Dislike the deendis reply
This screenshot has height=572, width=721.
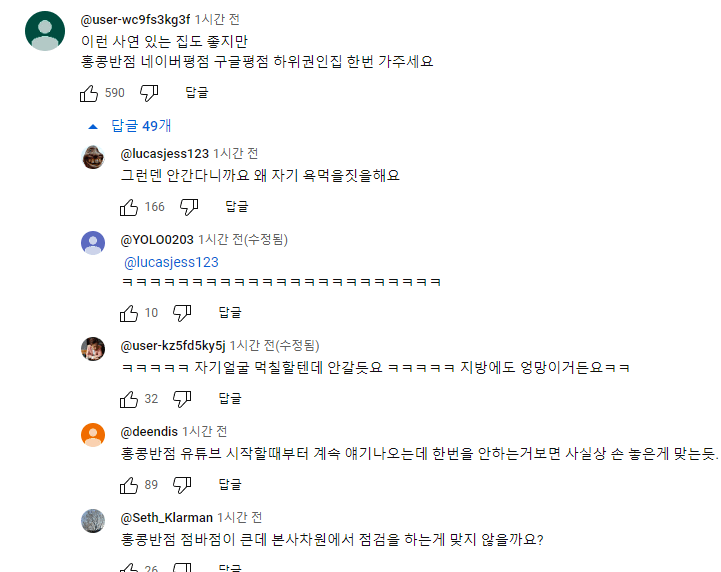[x=182, y=485]
